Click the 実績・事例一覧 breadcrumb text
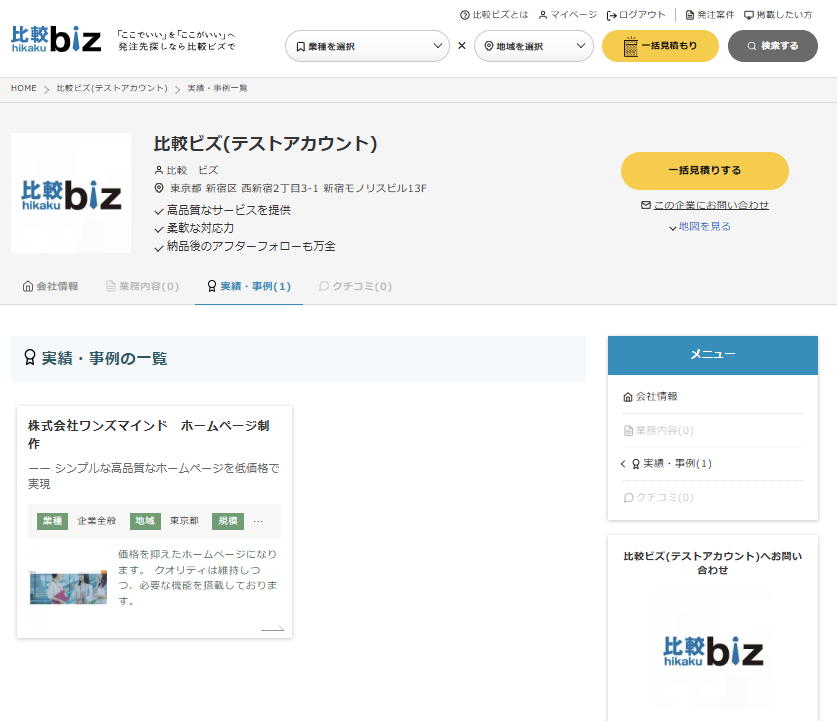 click(217, 88)
